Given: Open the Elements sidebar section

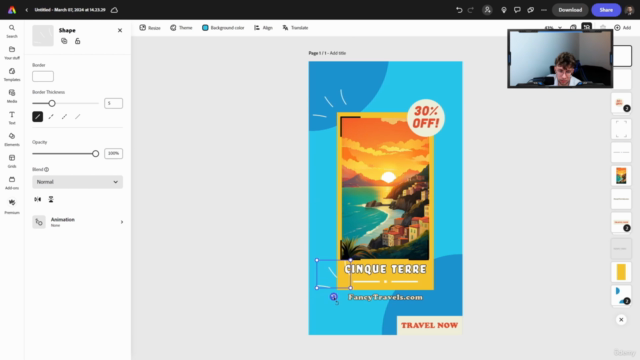Looking at the screenshot, I should point(12,139).
